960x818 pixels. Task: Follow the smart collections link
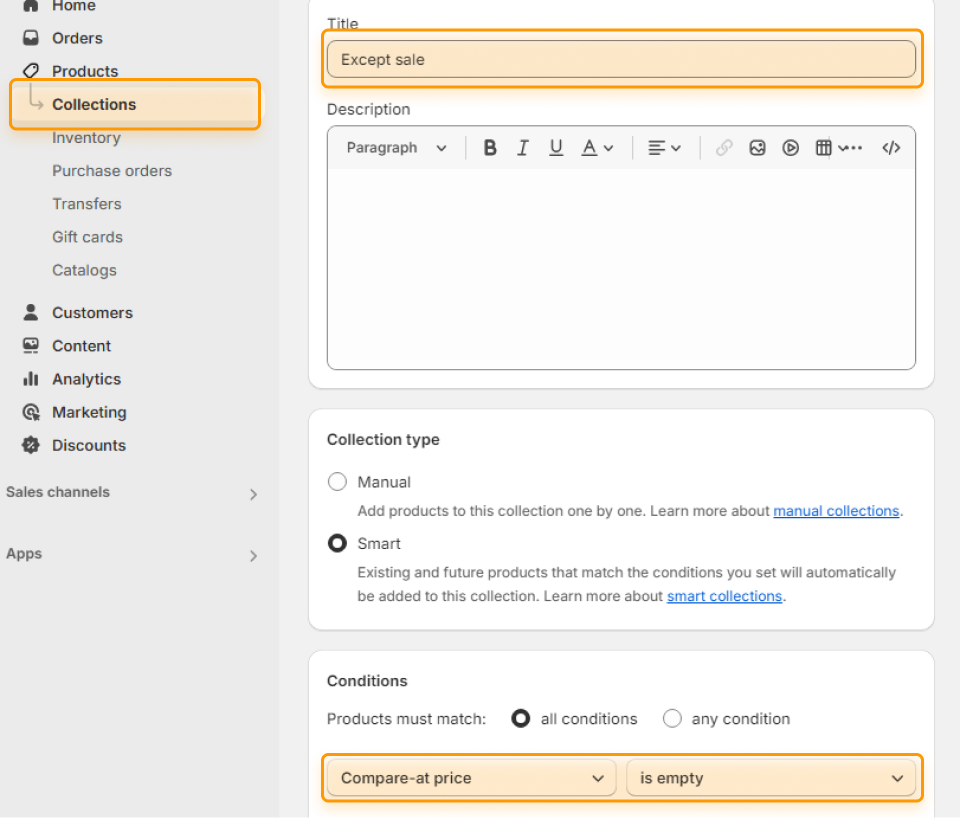click(724, 596)
